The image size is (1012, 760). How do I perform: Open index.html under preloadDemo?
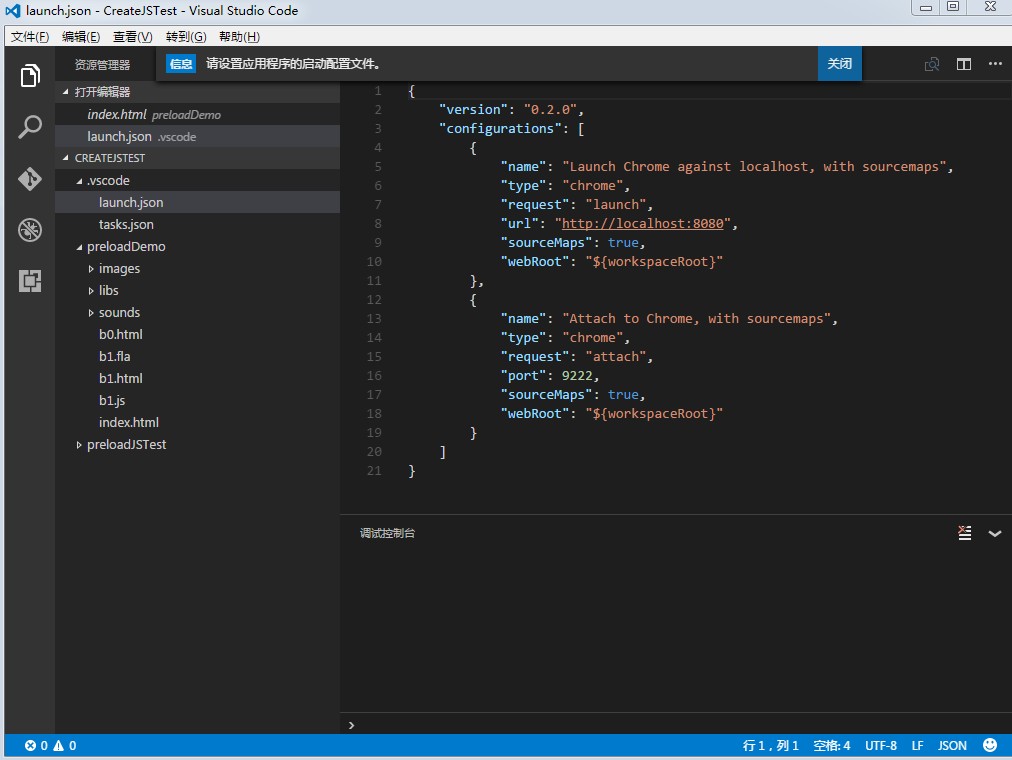(x=197, y=423)
